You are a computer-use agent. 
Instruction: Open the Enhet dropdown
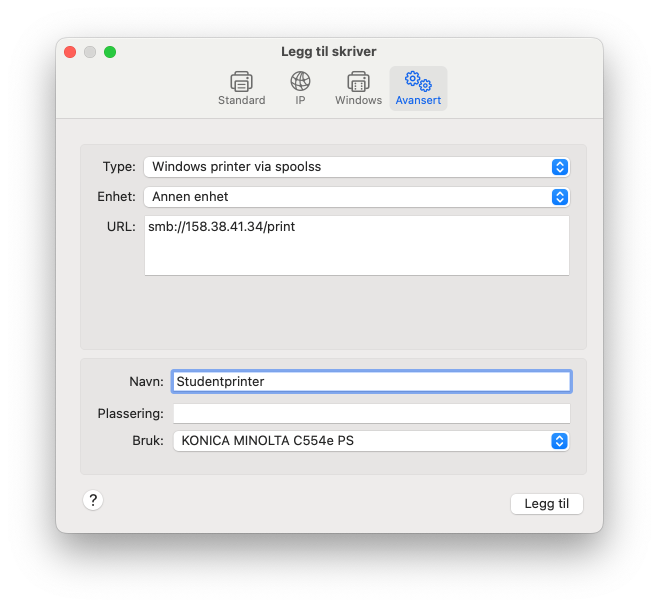[x=357, y=197]
